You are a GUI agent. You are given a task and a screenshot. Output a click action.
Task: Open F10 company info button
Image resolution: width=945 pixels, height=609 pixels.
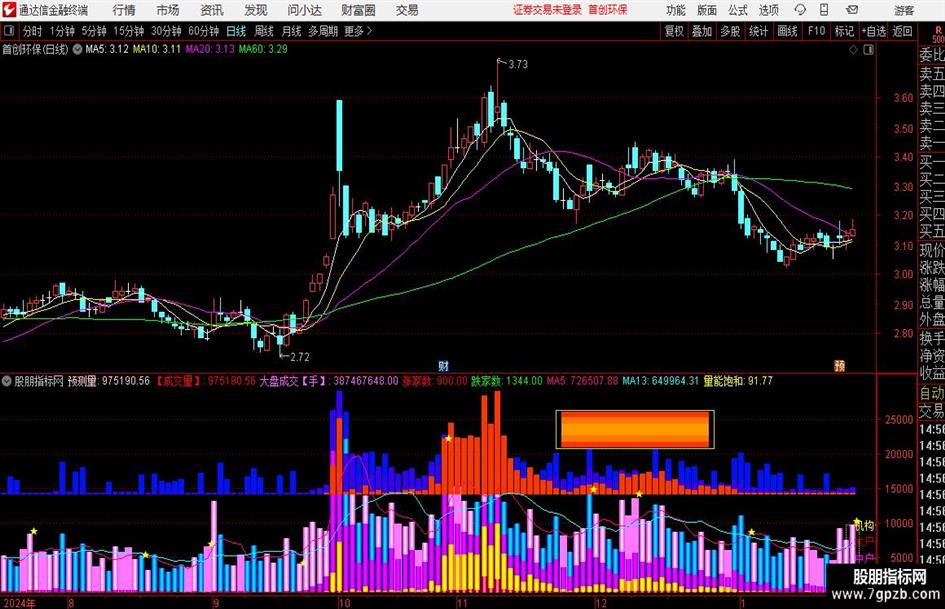(816, 31)
